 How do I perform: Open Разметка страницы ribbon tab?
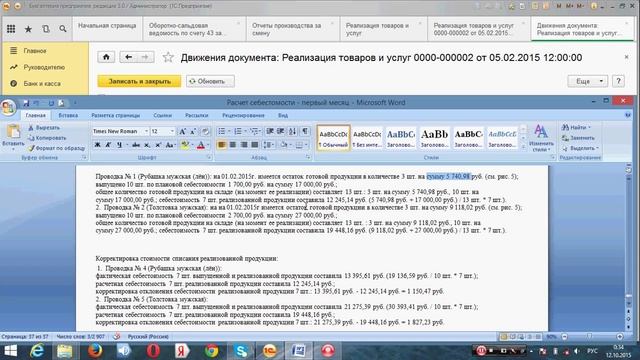[116, 116]
